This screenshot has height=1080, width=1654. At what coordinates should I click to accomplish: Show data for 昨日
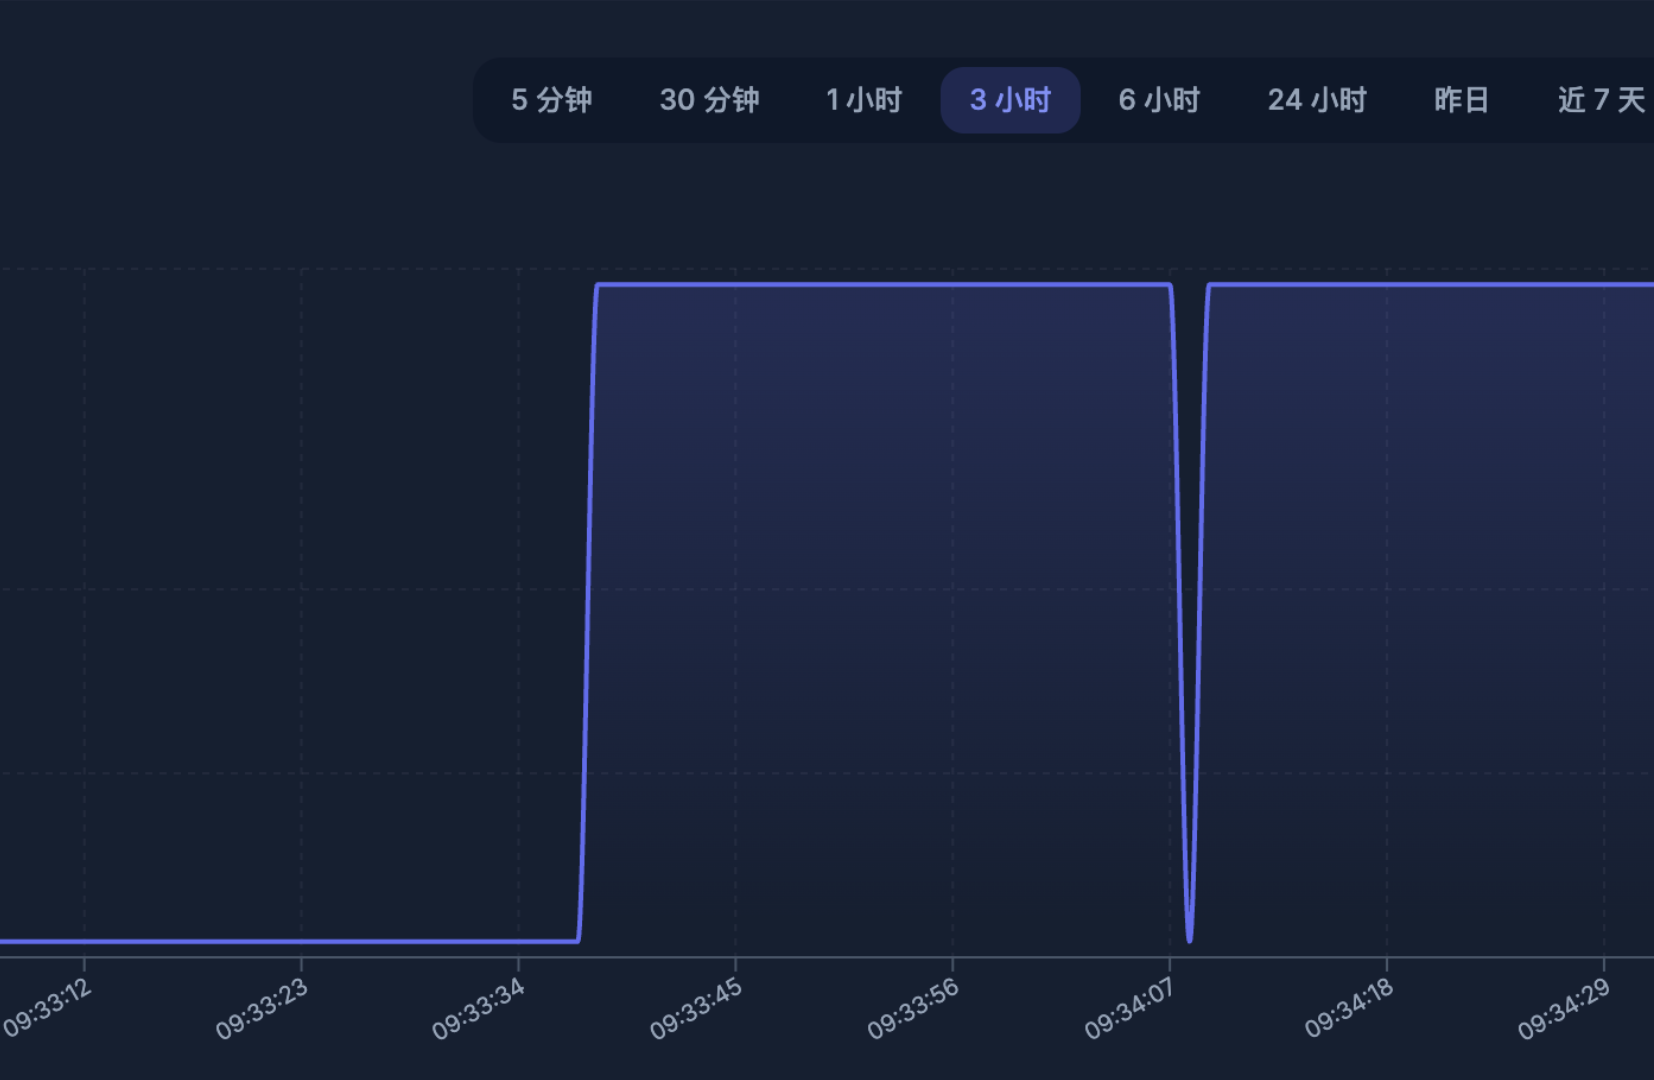tap(1461, 100)
